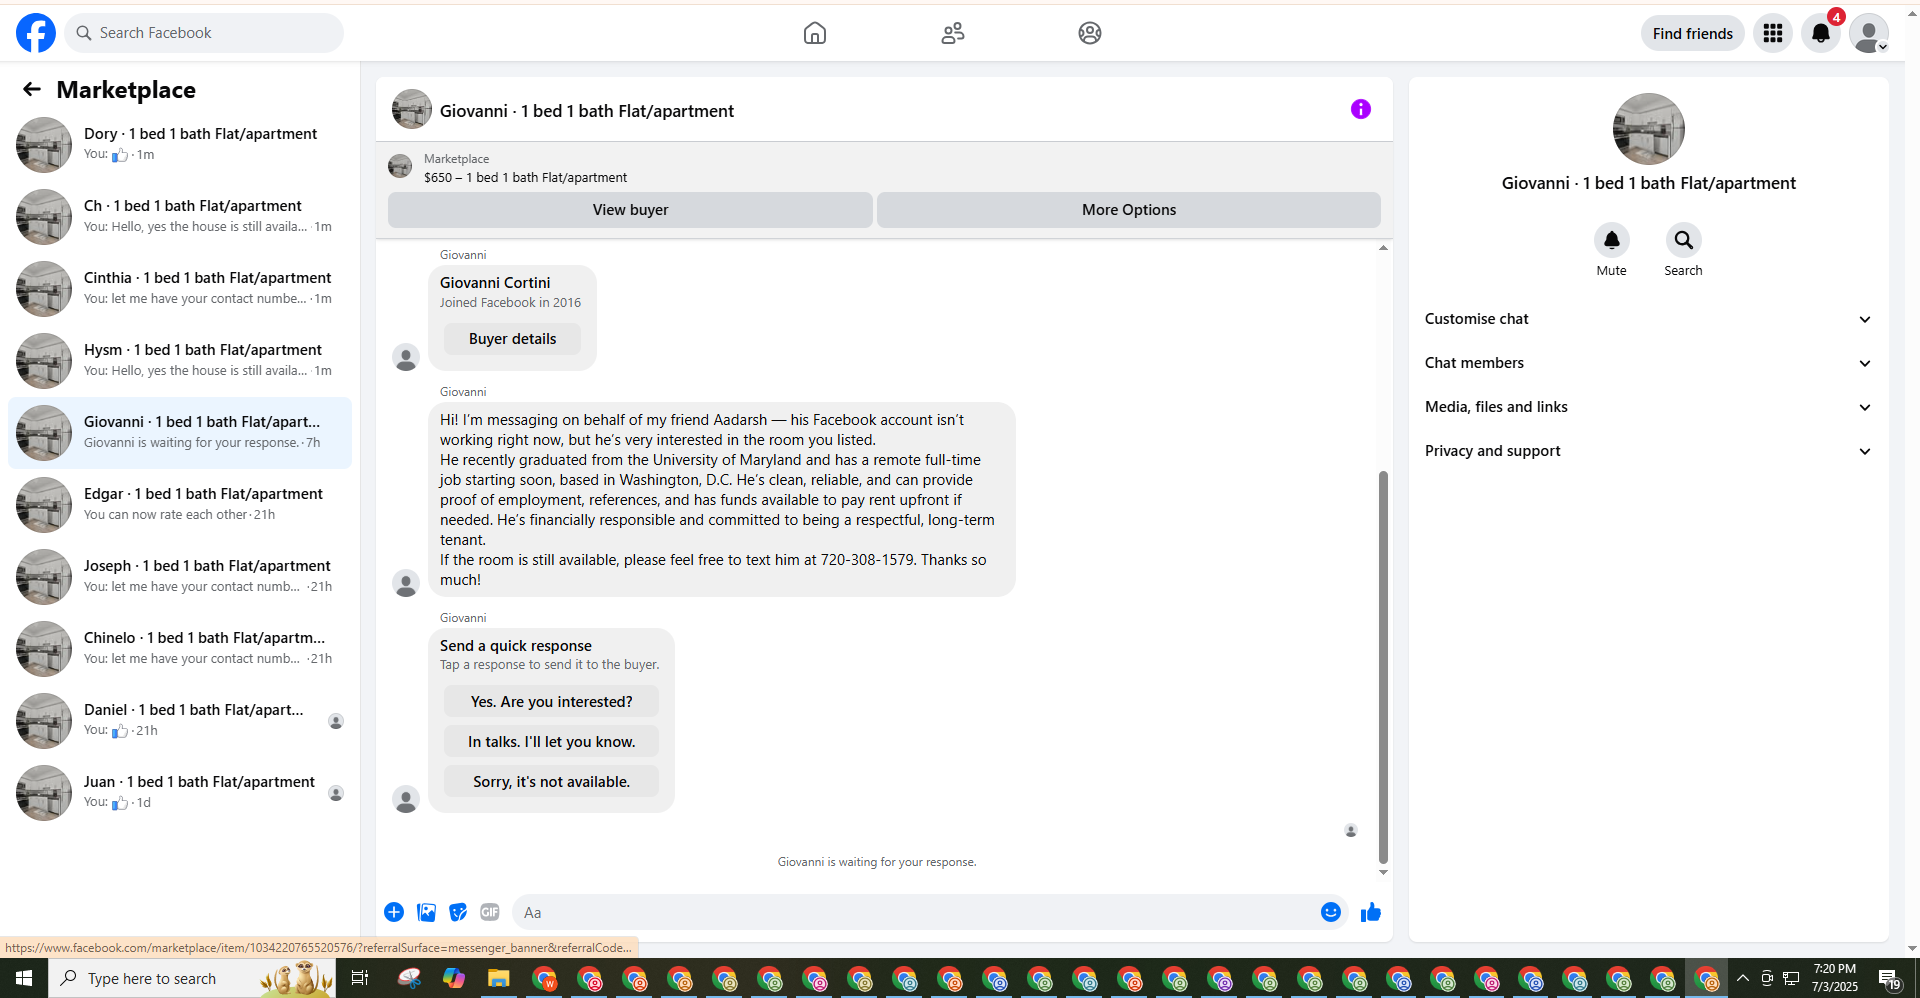1920x998 pixels.
Task: Open the Edgar conversation
Action: click(x=180, y=505)
